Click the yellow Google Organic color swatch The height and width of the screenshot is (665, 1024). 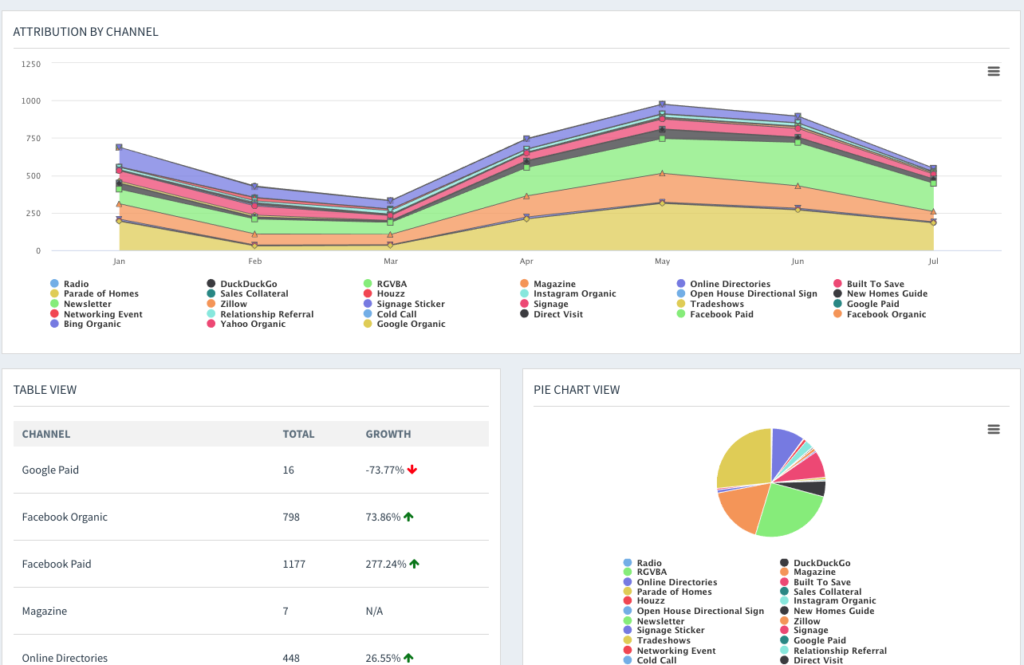(370, 324)
